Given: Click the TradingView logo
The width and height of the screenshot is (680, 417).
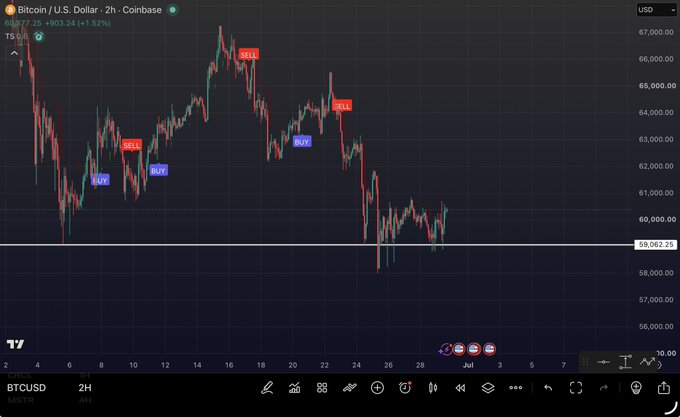Looking at the screenshot, I should coord(16,344).
